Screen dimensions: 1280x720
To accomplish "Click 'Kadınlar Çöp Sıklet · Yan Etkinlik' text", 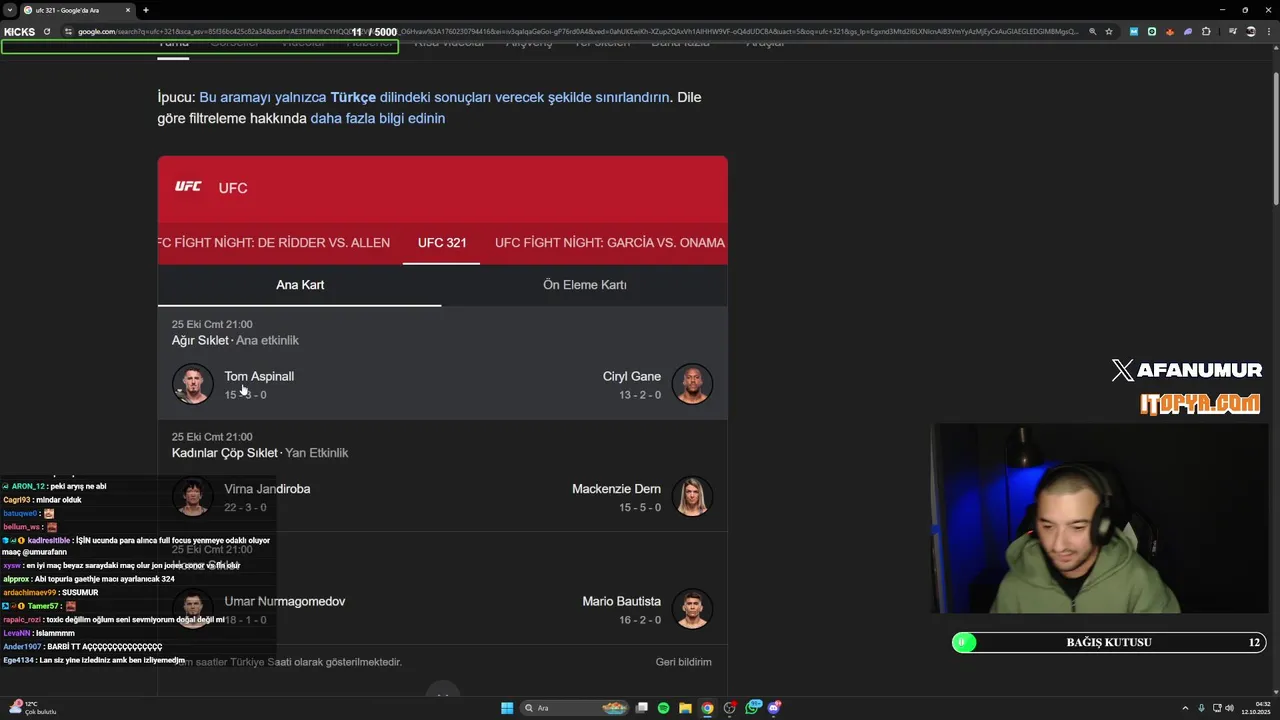I will [260, 453].
